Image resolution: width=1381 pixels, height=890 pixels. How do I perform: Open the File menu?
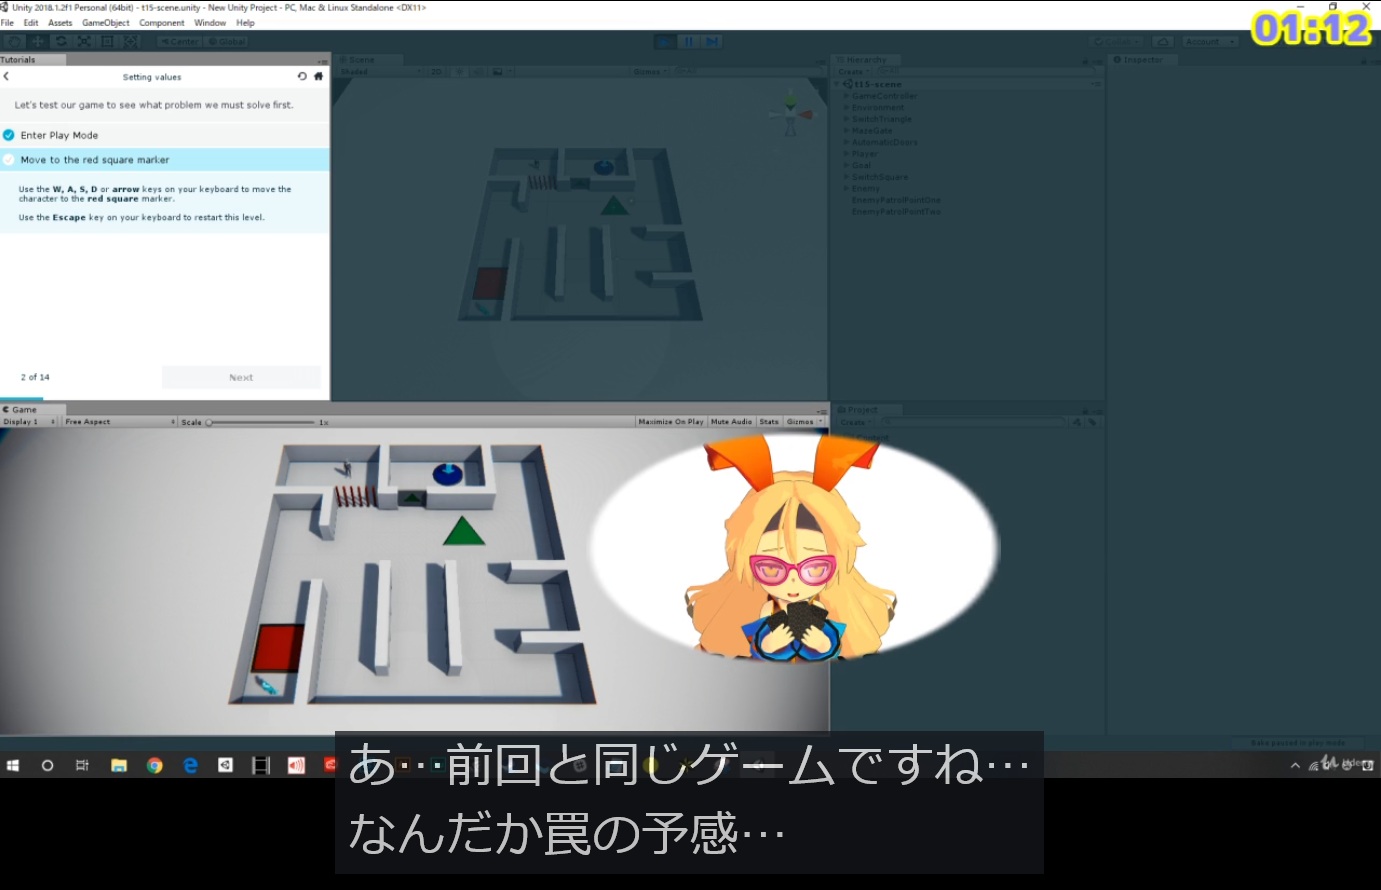coord(7,23)
